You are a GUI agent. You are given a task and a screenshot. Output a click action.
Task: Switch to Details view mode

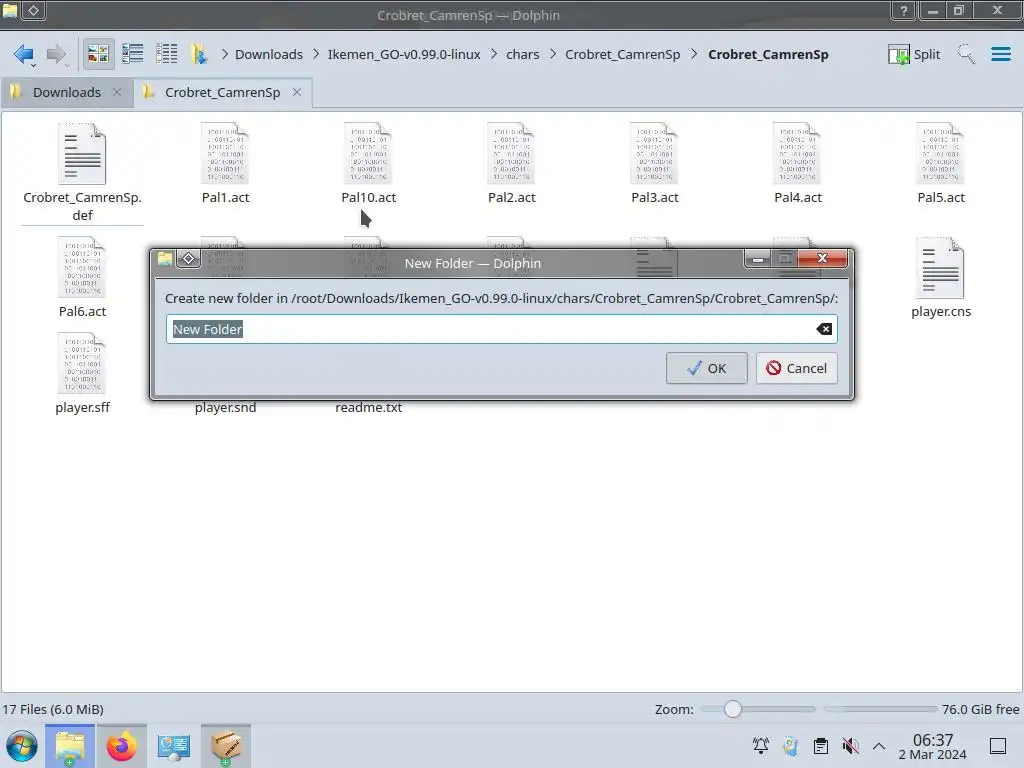click(167, 54)
